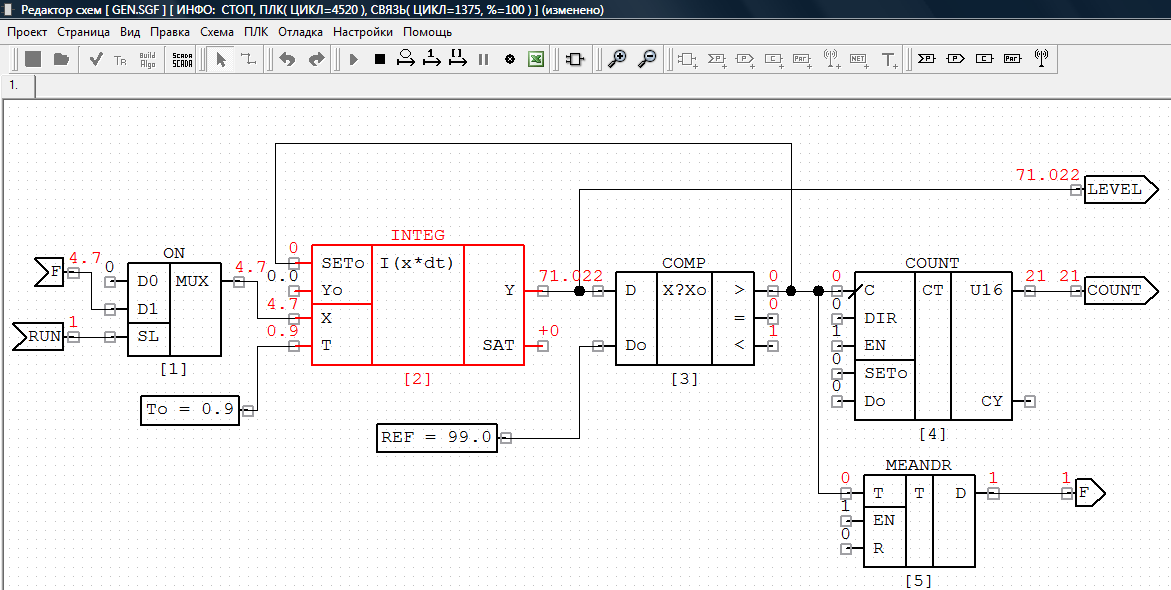This screenshot has height=590, width=1171.
Task: Click the Undo arrow icon
Action: point(288,59)
